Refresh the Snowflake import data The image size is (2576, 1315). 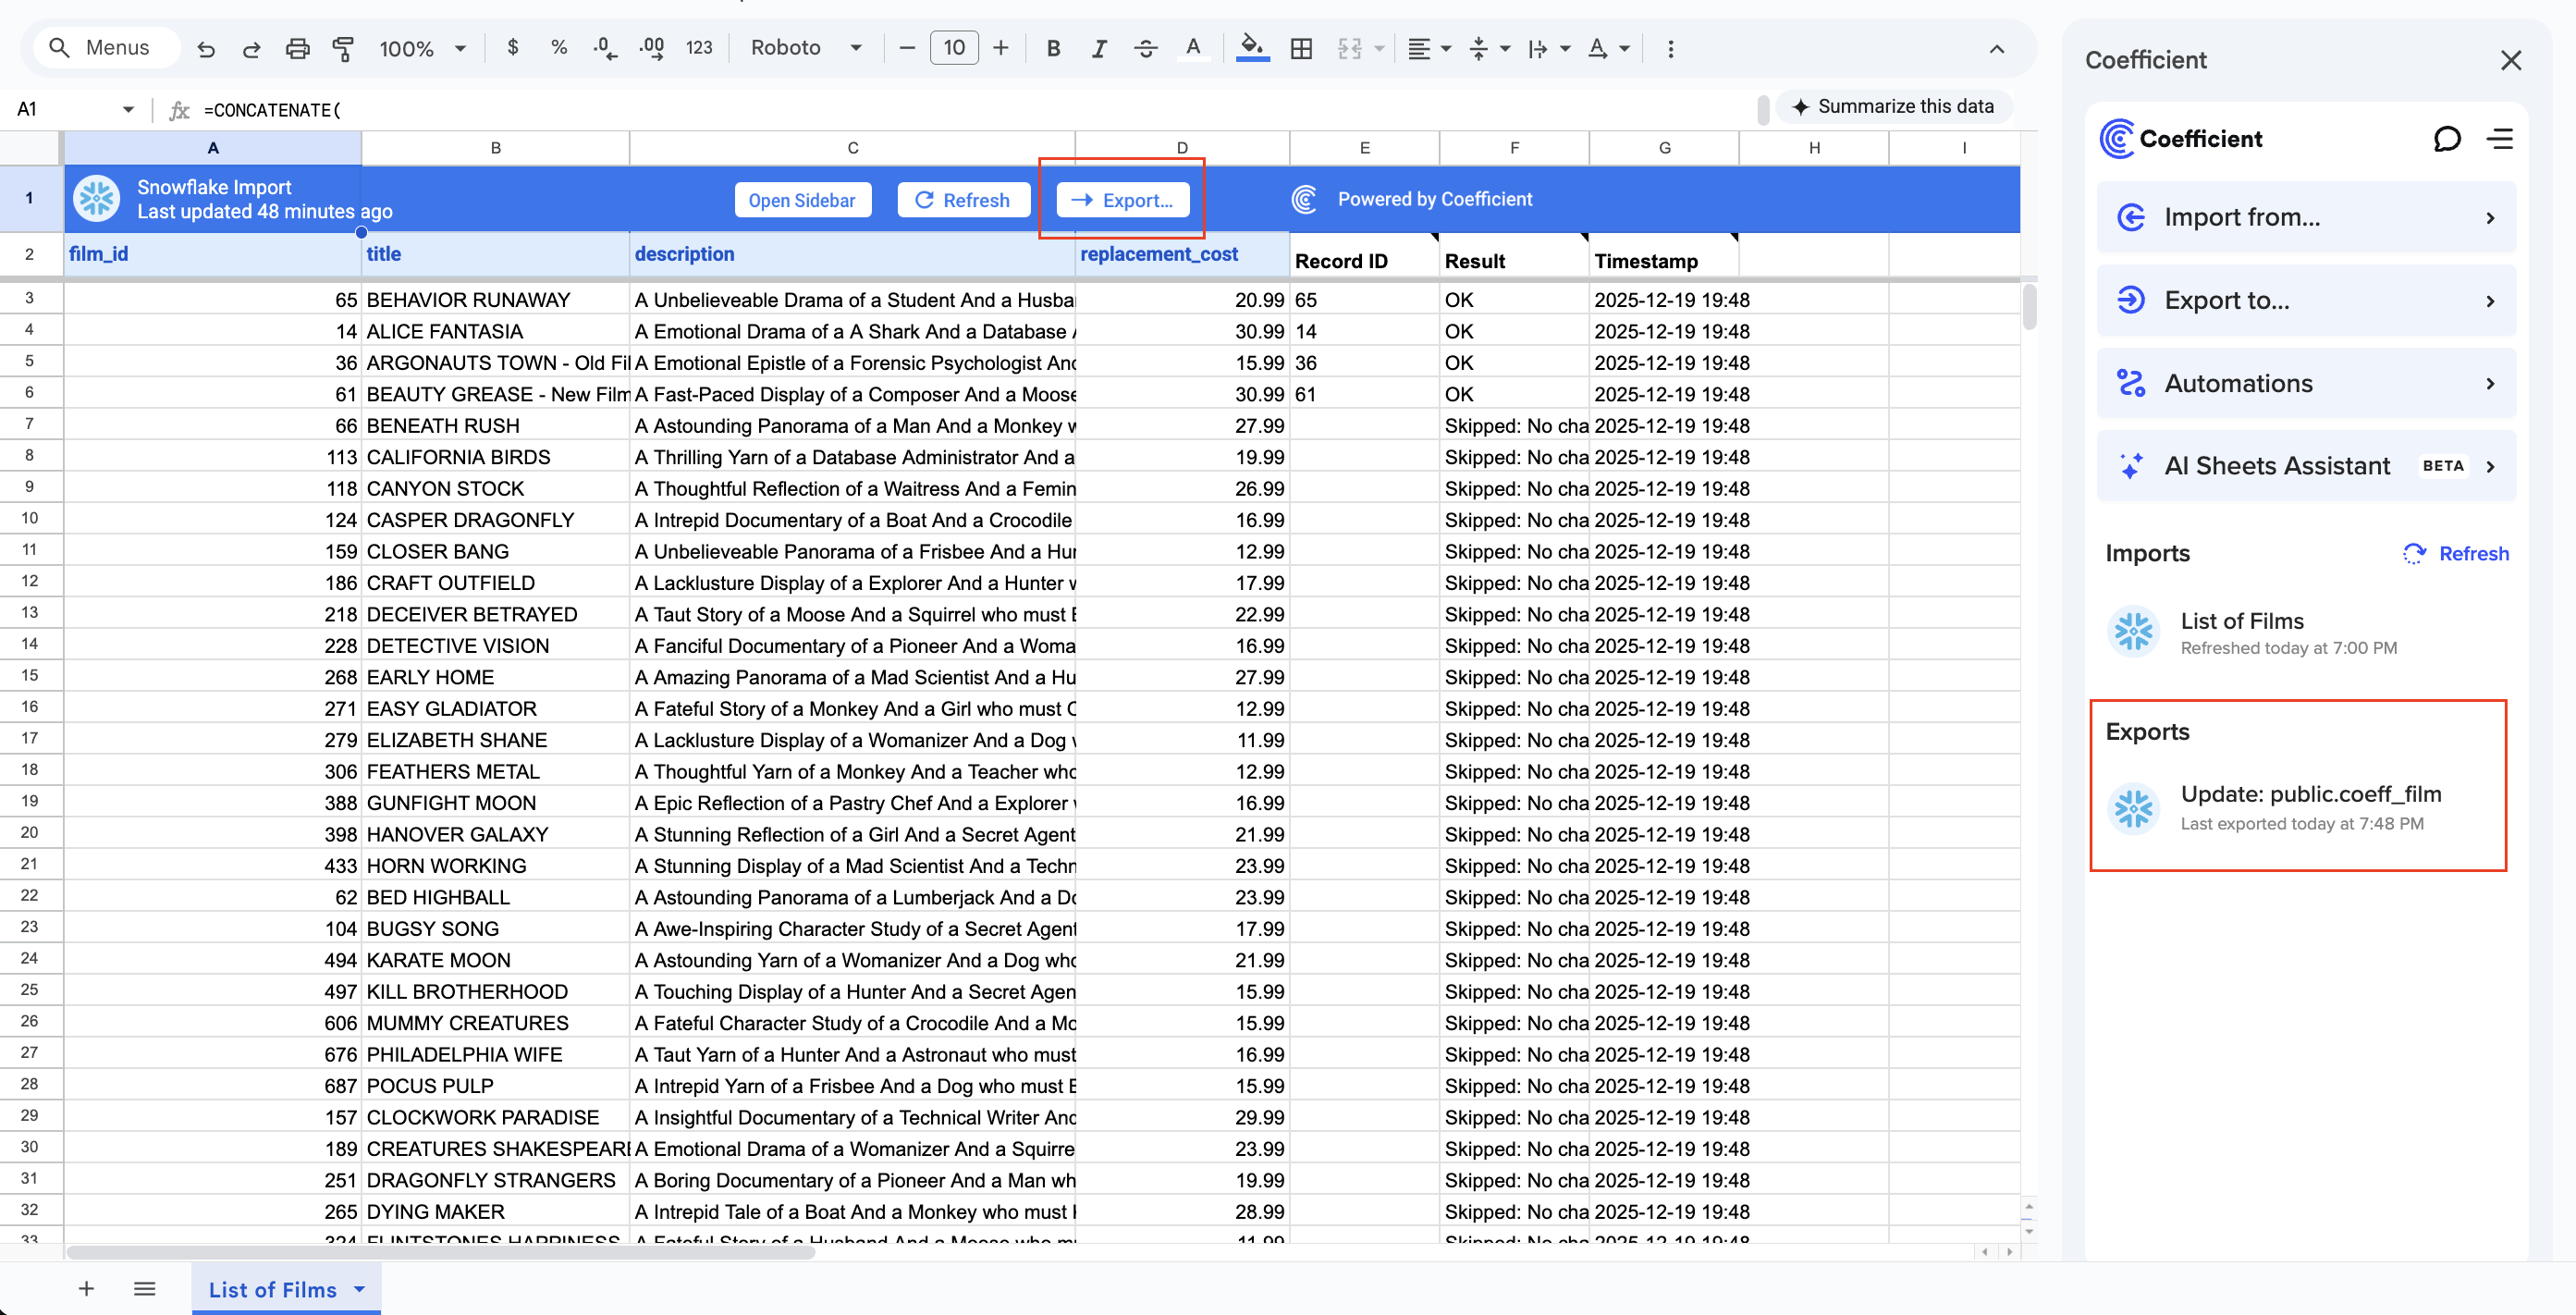pos(963,199)
